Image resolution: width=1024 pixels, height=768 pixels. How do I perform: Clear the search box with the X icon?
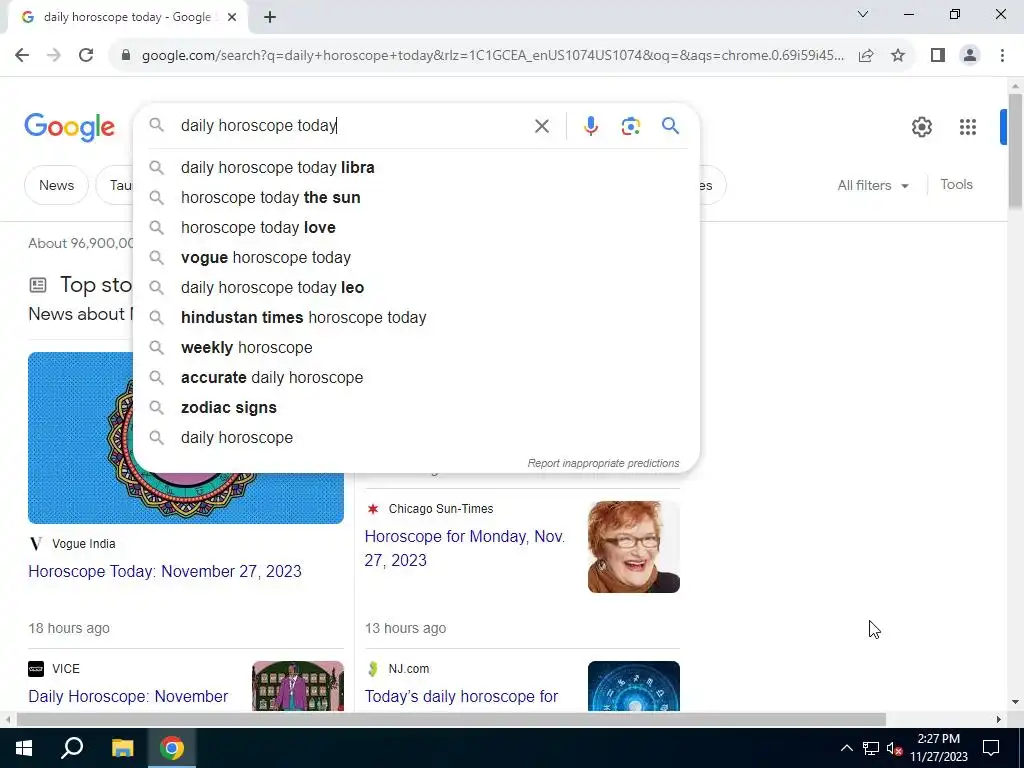[541, 126]
